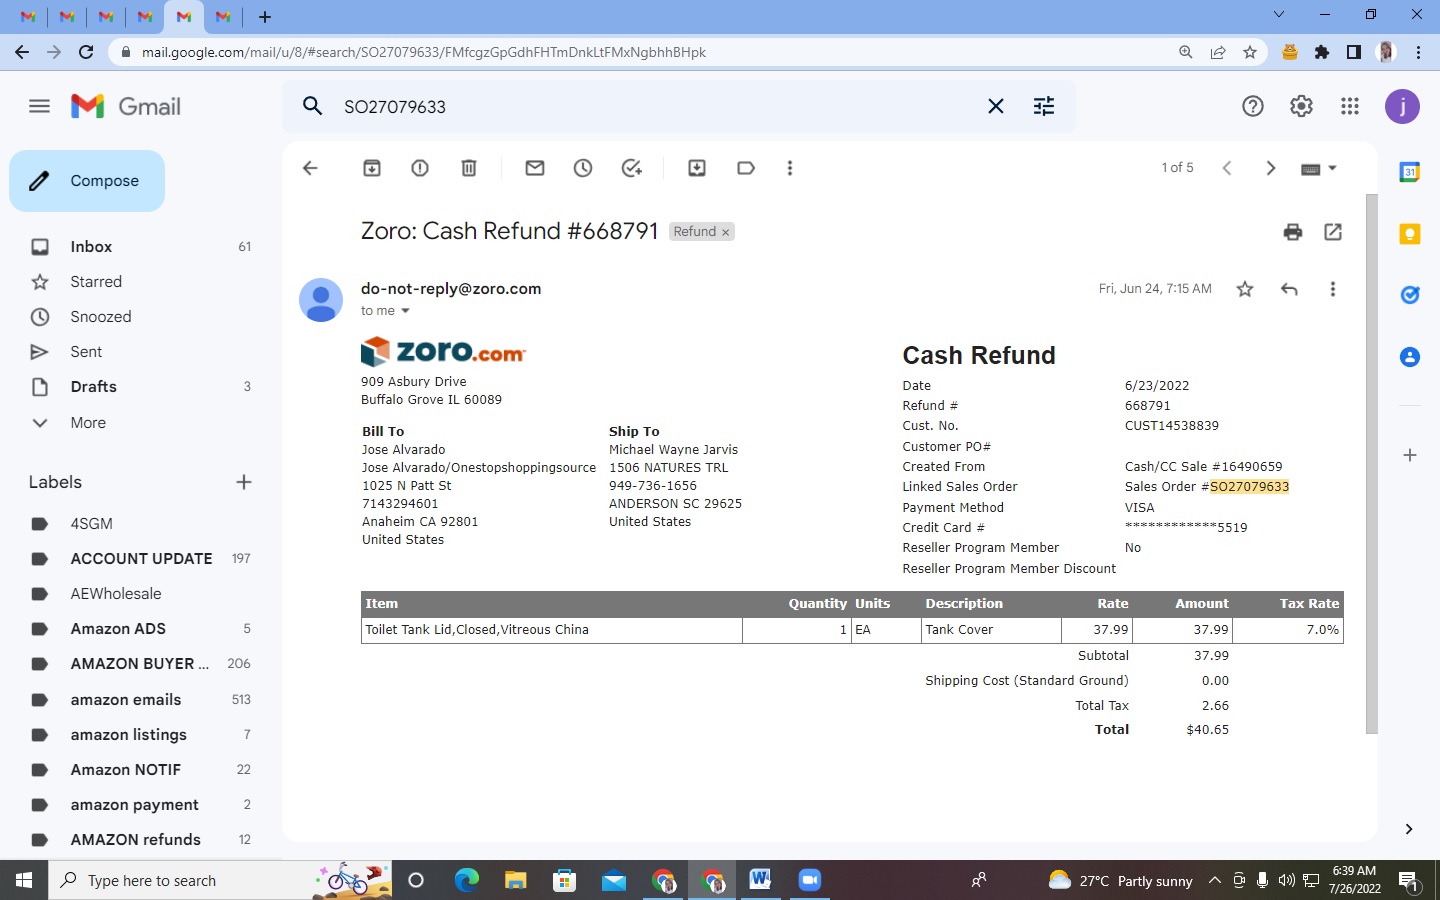
Task: Open Google account avatar
Action: [x=1402, y=106]
